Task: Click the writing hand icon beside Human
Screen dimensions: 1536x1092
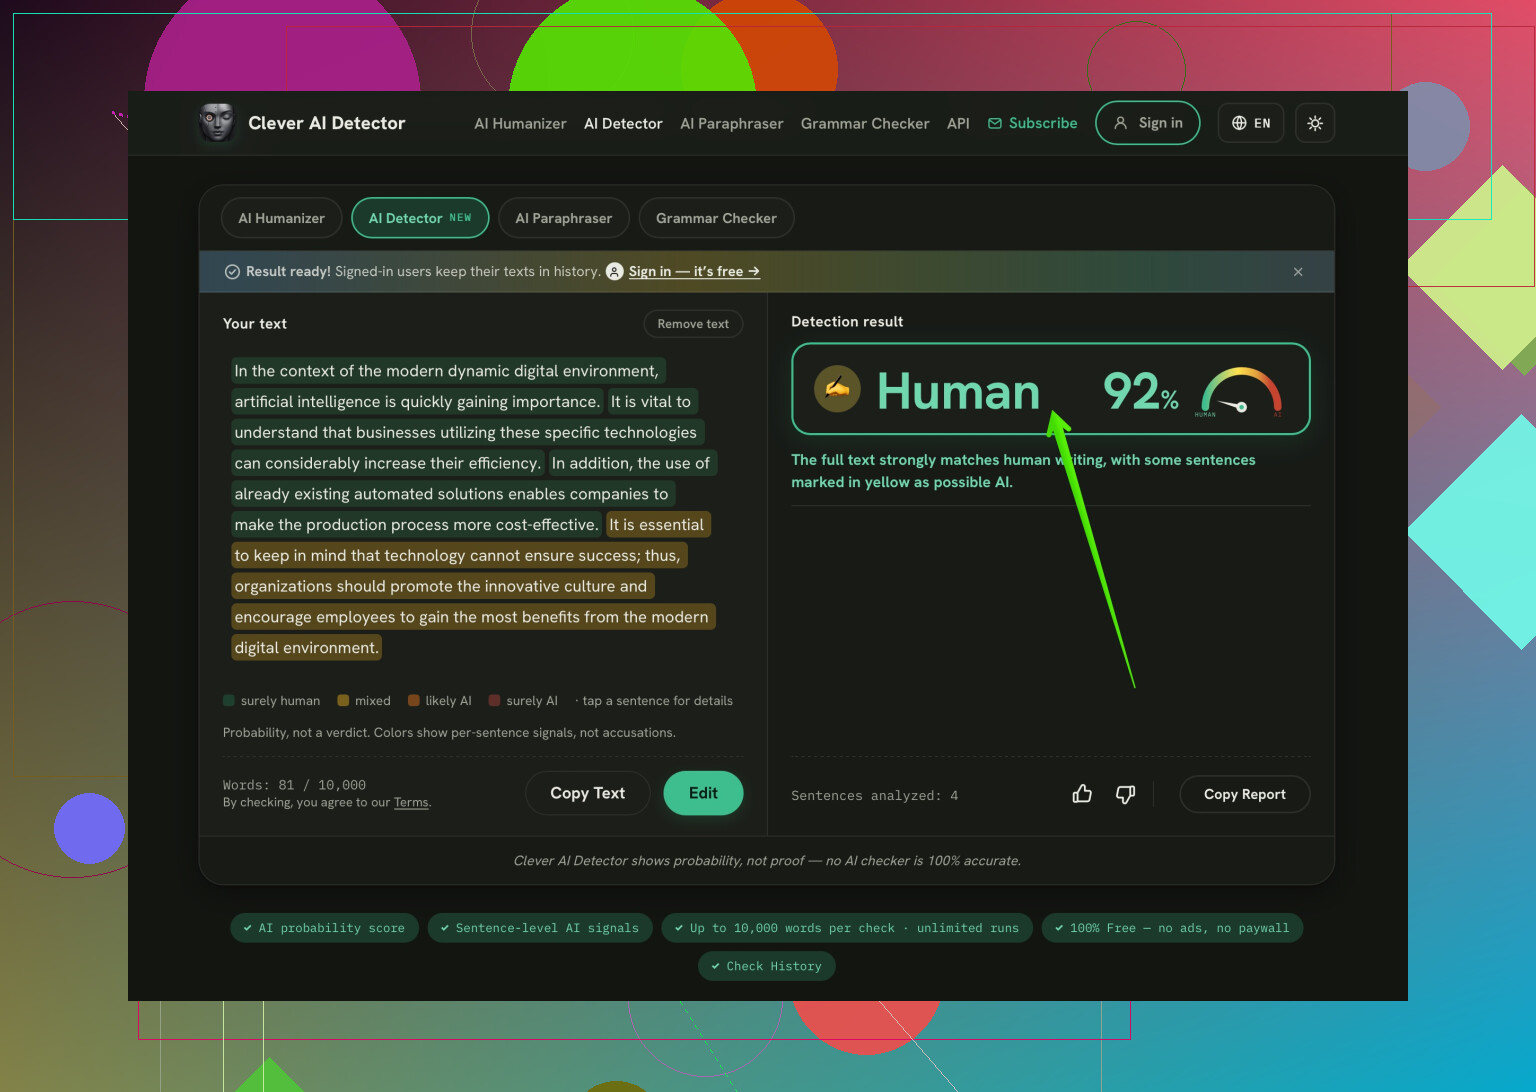Action: pos(837,389)
